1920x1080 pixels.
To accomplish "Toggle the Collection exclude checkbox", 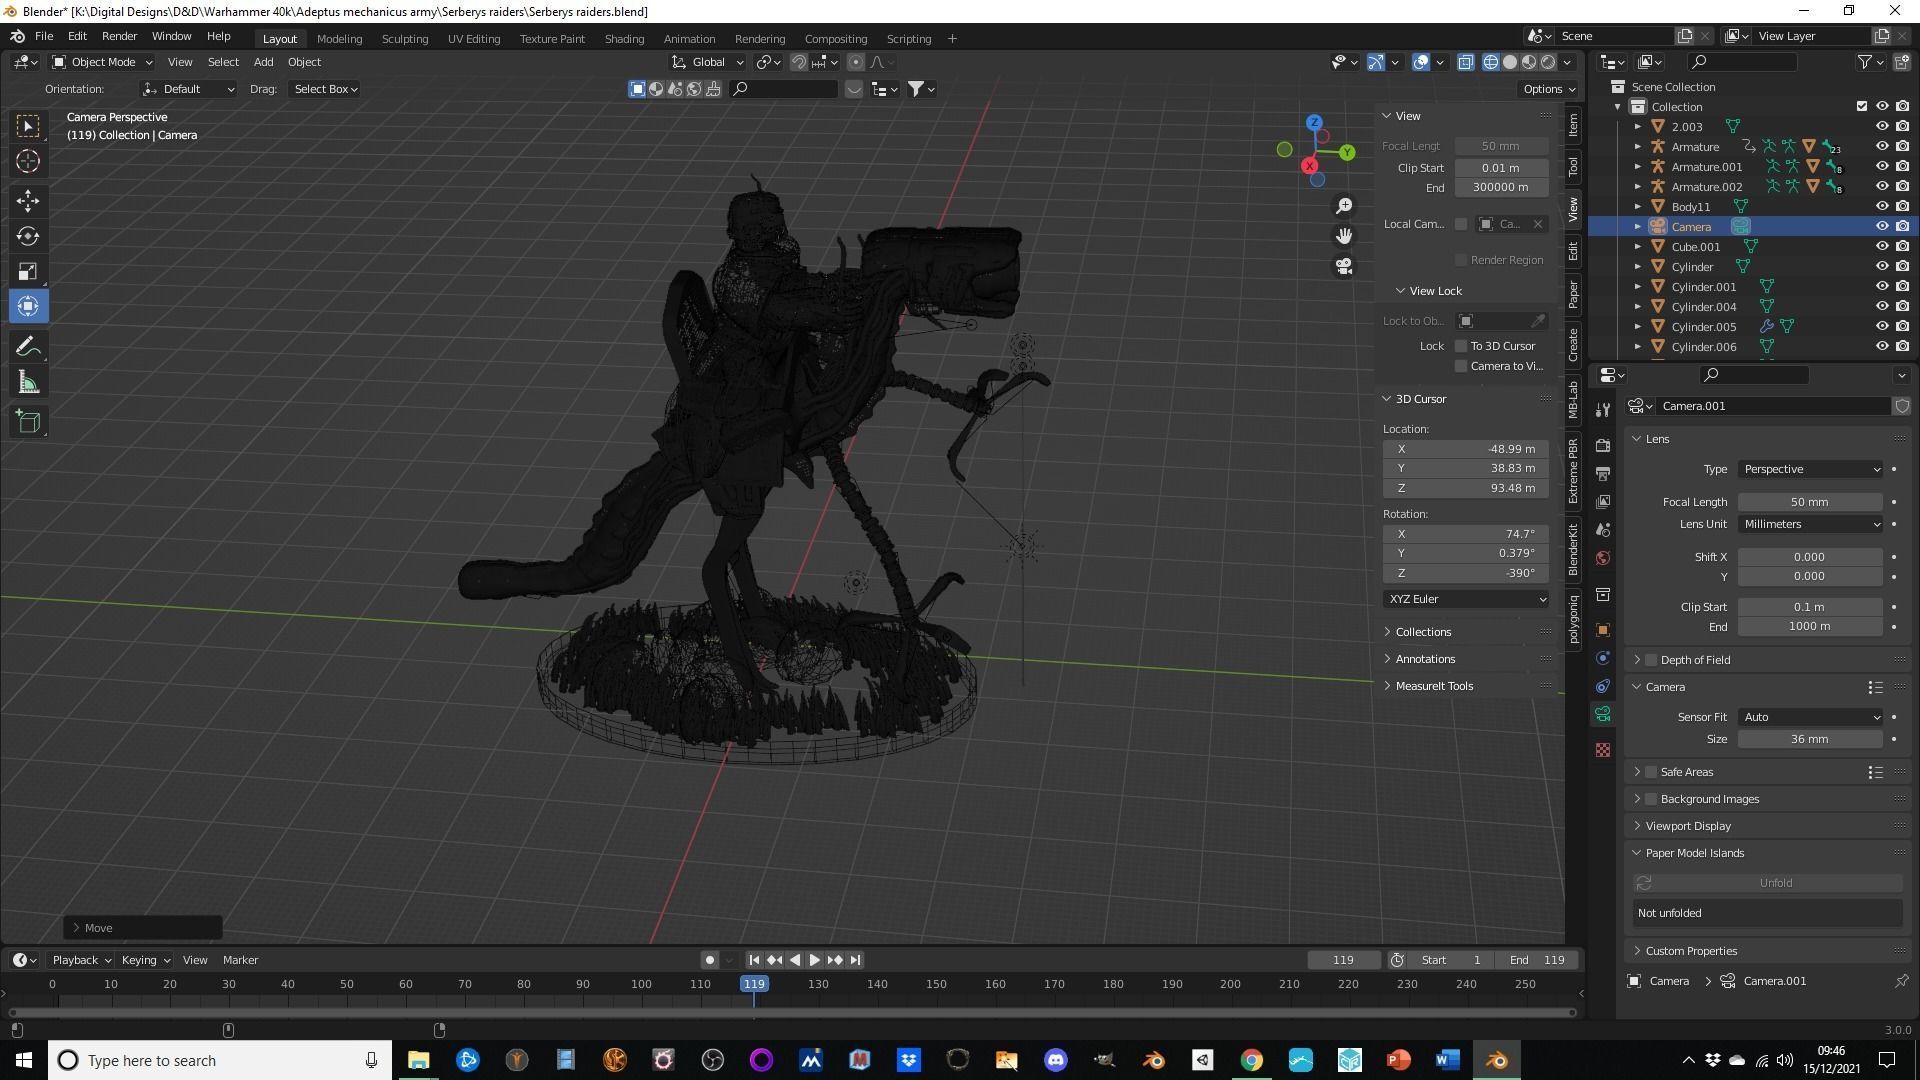I will click(1861, 106).
